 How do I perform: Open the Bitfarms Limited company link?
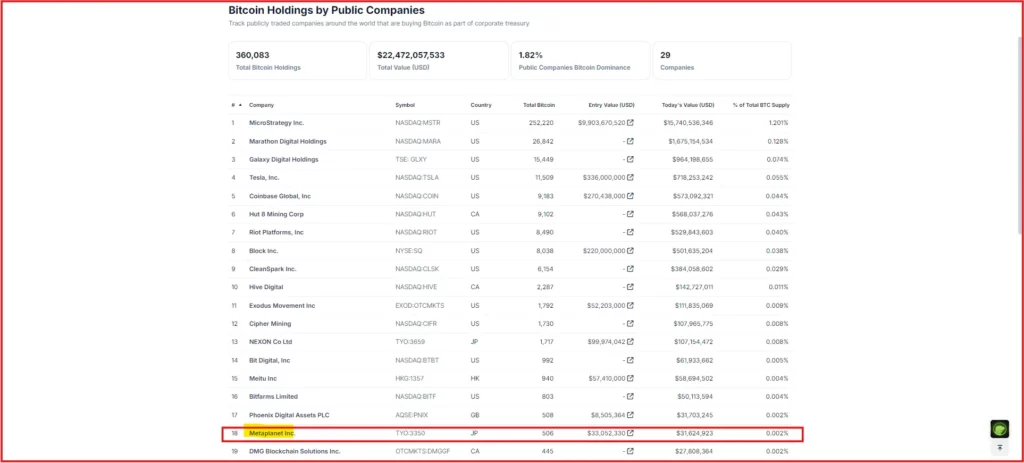(x=273, y=396)
